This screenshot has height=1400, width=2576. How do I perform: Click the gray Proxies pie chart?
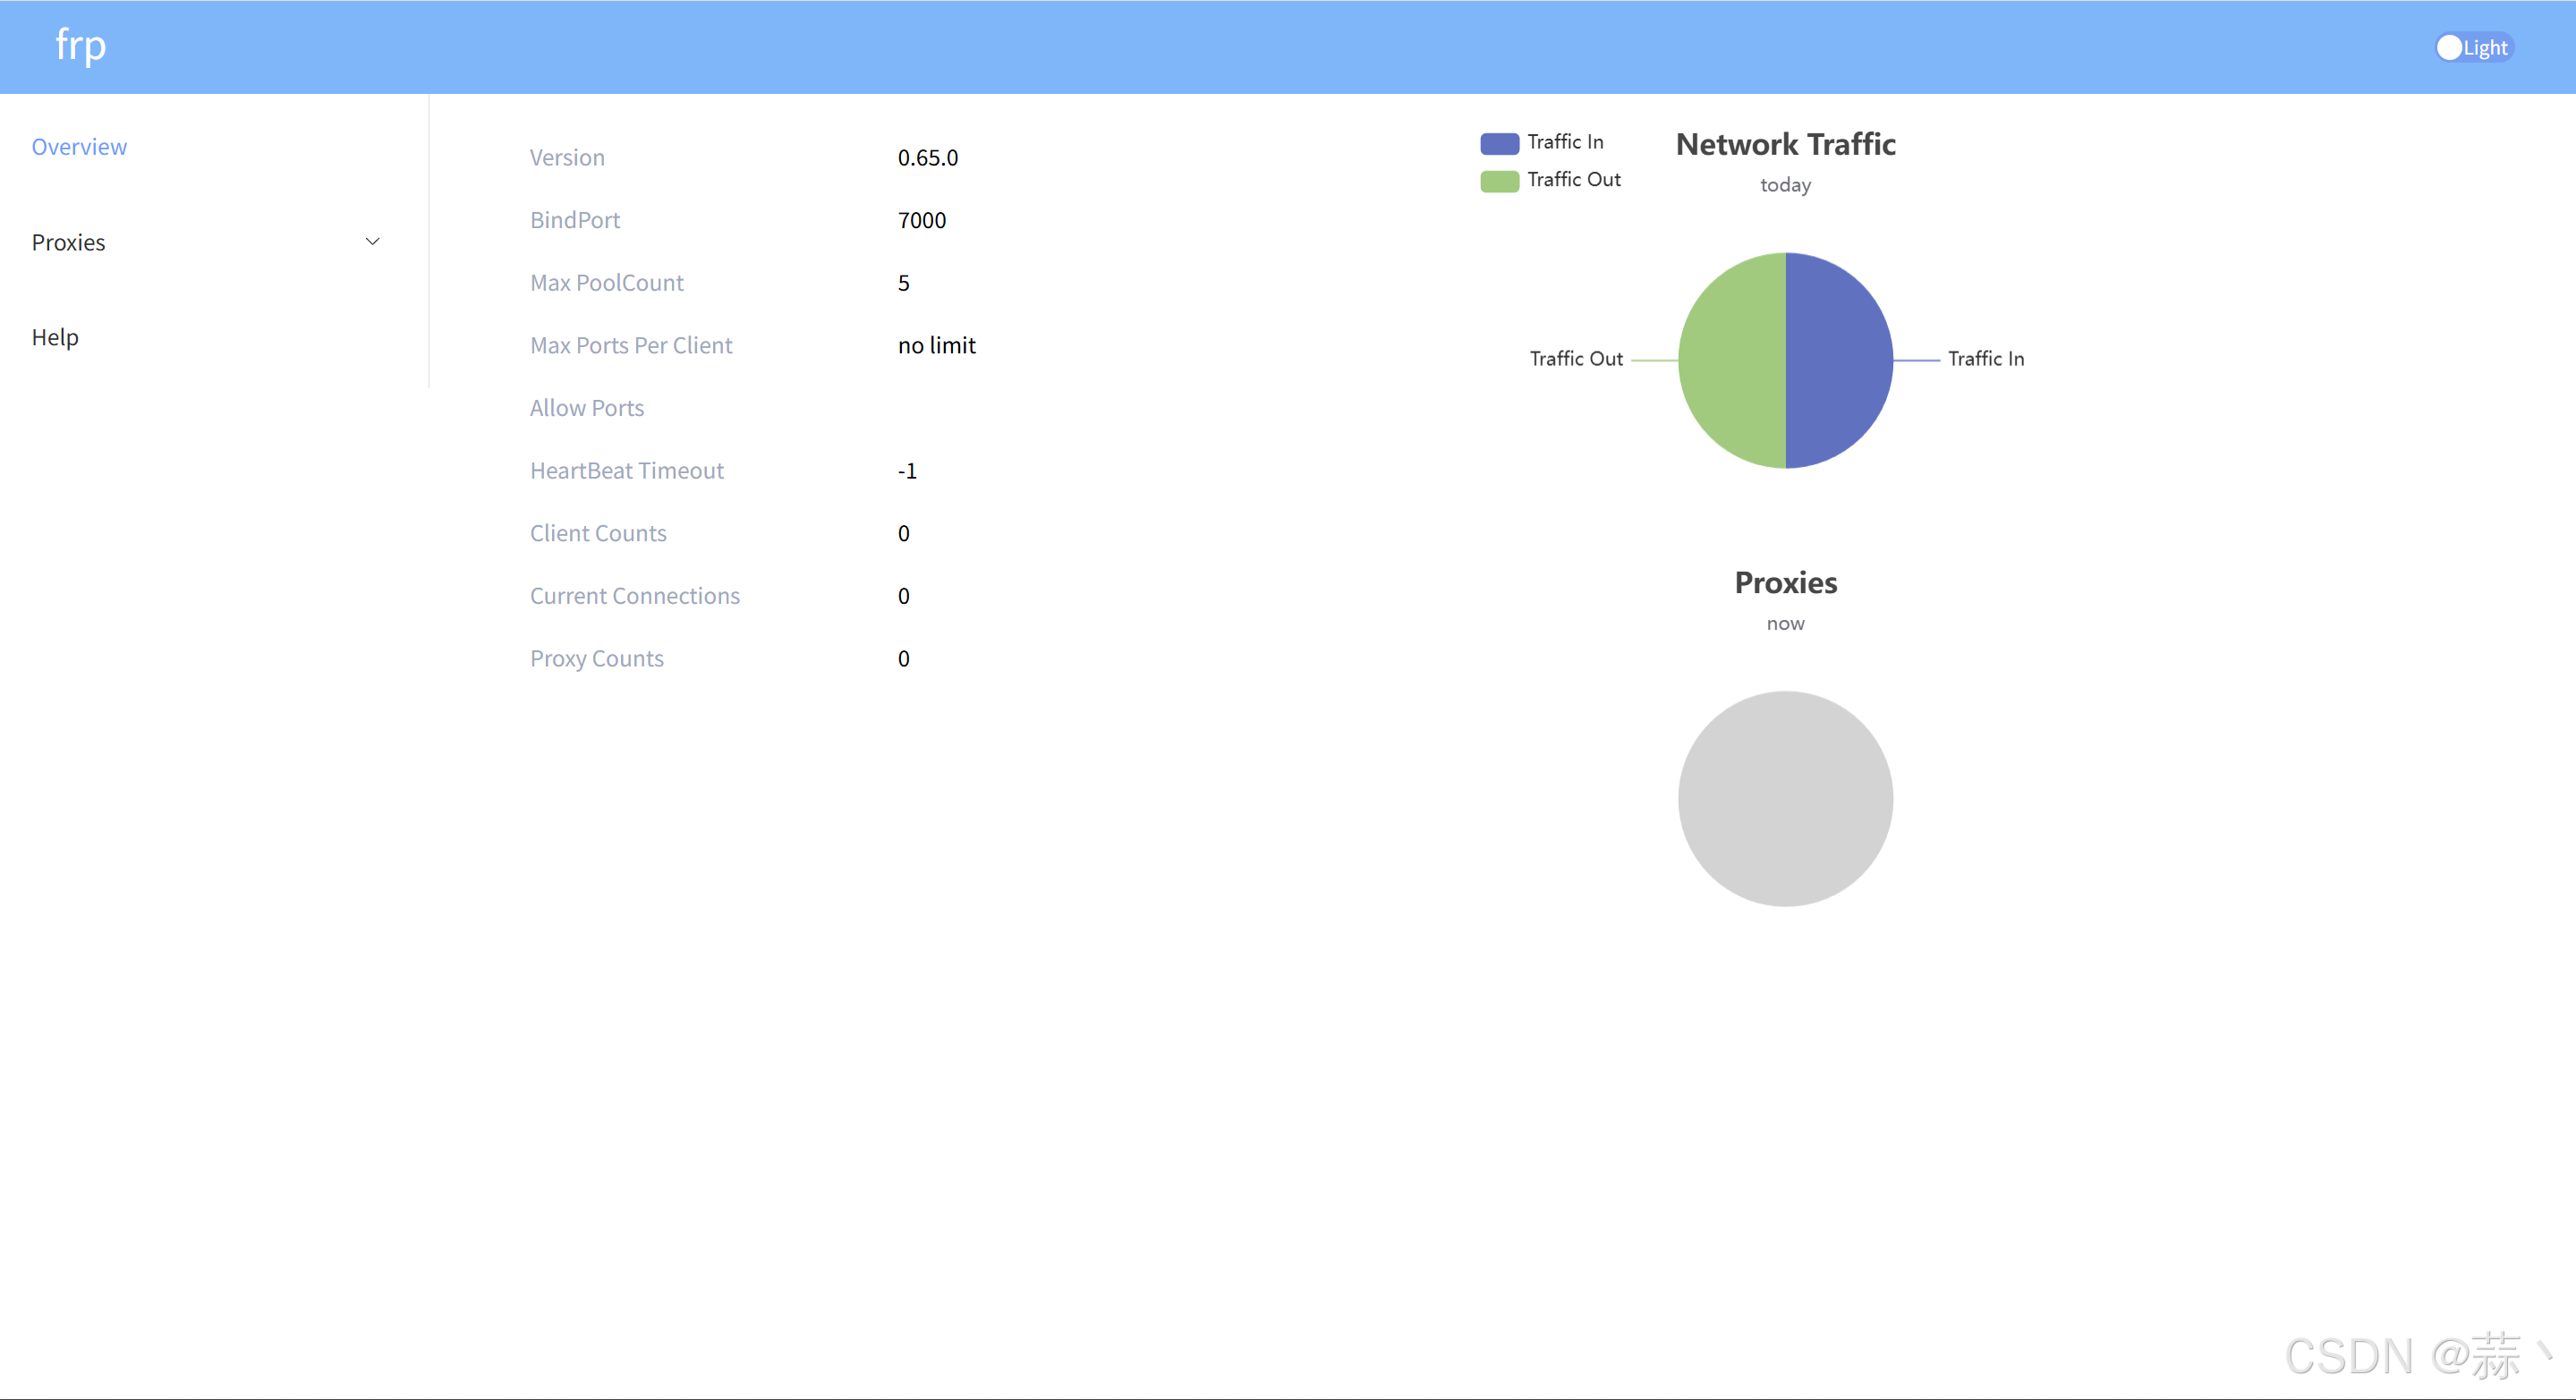pos(1785,799)
